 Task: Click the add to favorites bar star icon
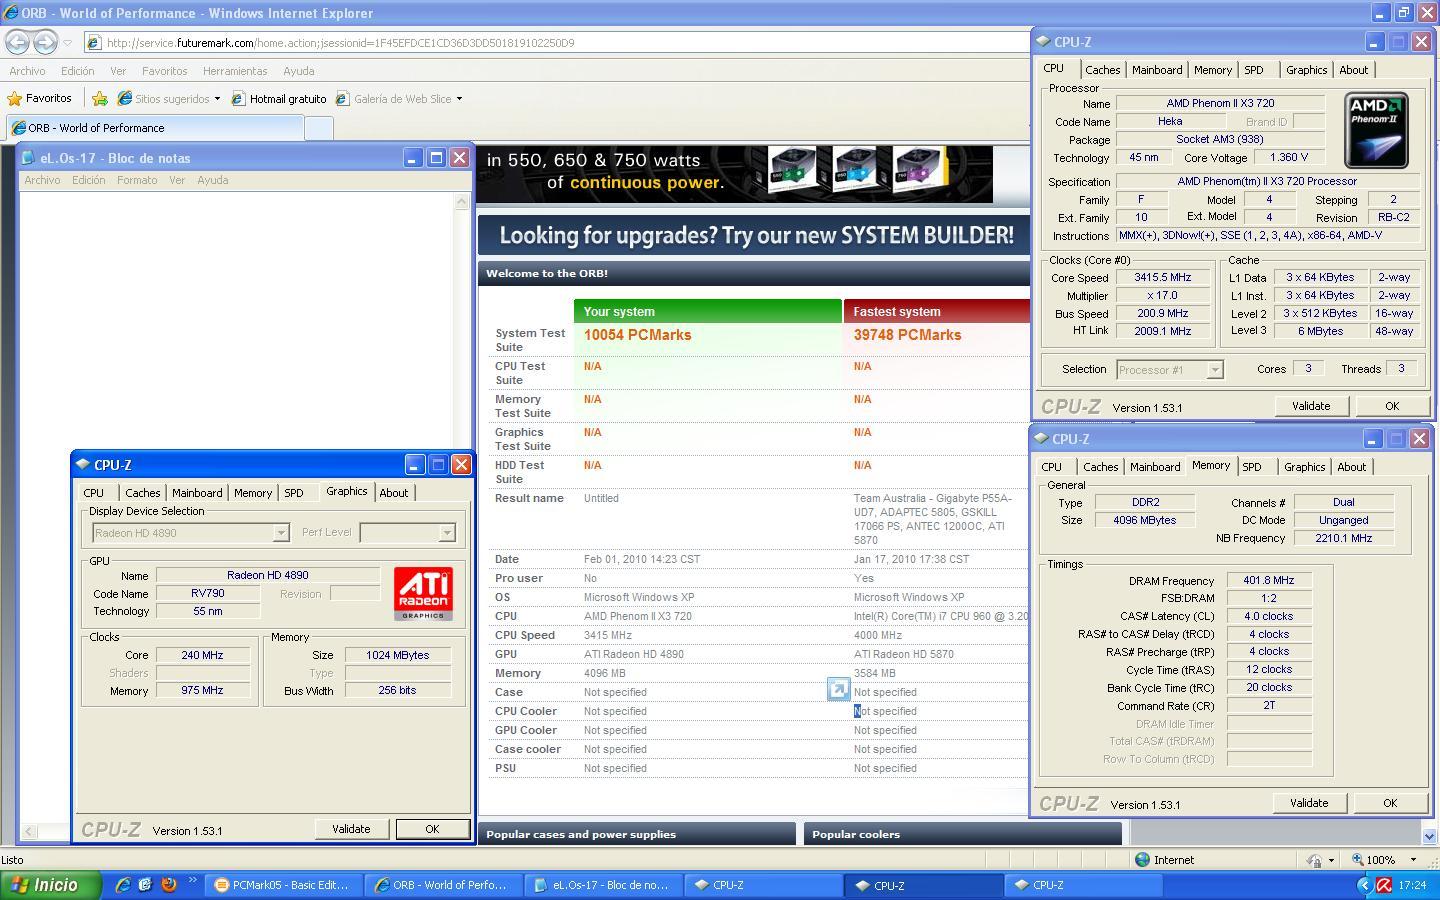tap(100, 98)
